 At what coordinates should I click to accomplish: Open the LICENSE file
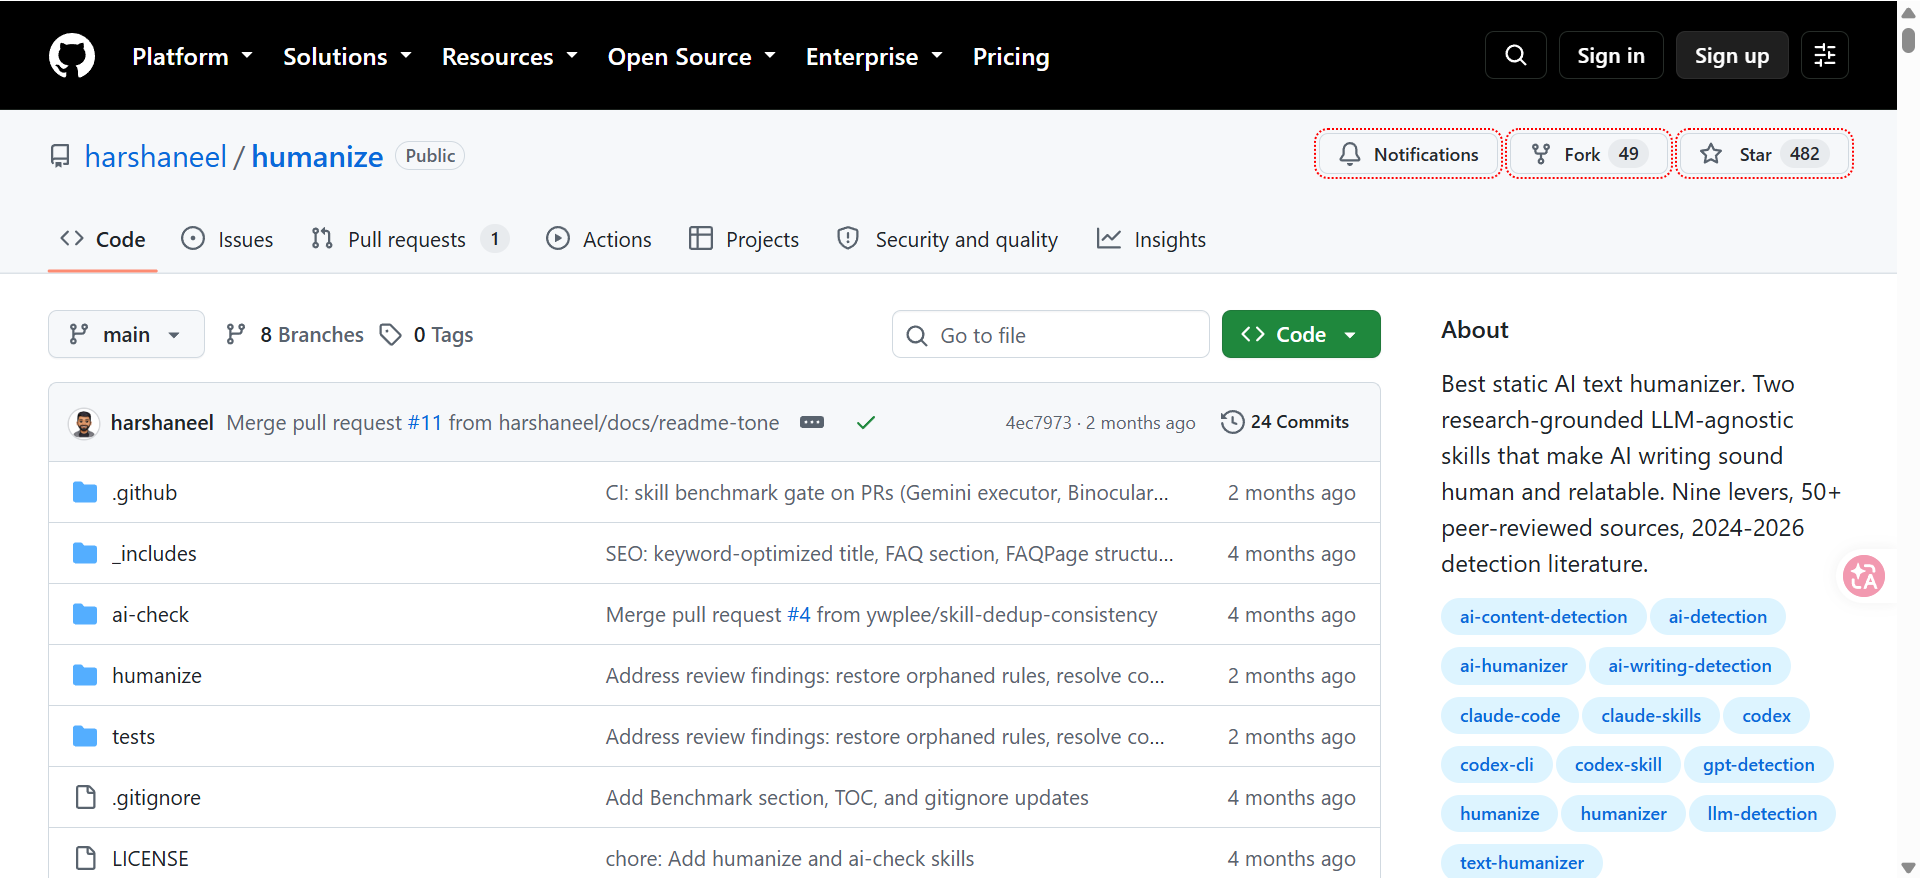150,858
